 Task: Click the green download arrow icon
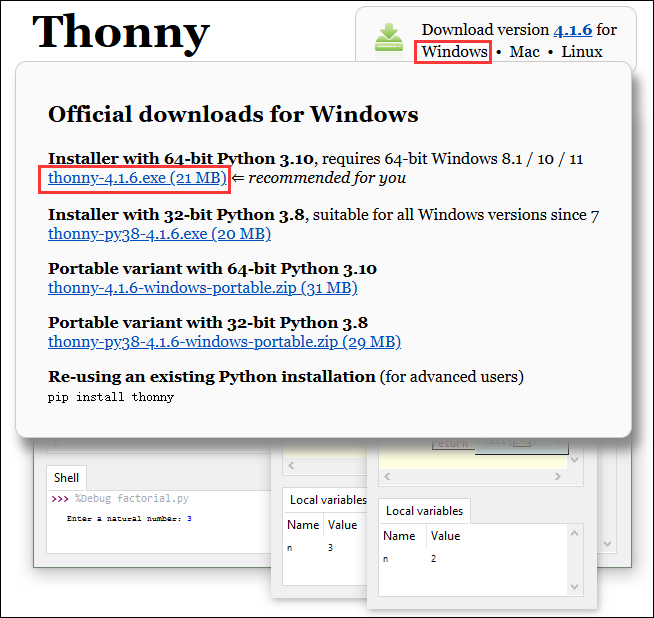[389, 38]
